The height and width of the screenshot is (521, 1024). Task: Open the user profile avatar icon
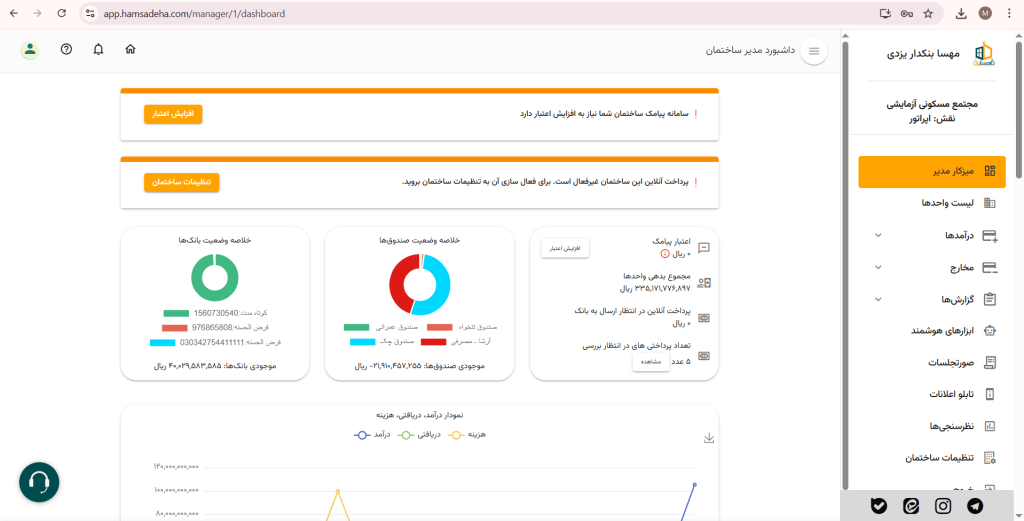point(29,50)
